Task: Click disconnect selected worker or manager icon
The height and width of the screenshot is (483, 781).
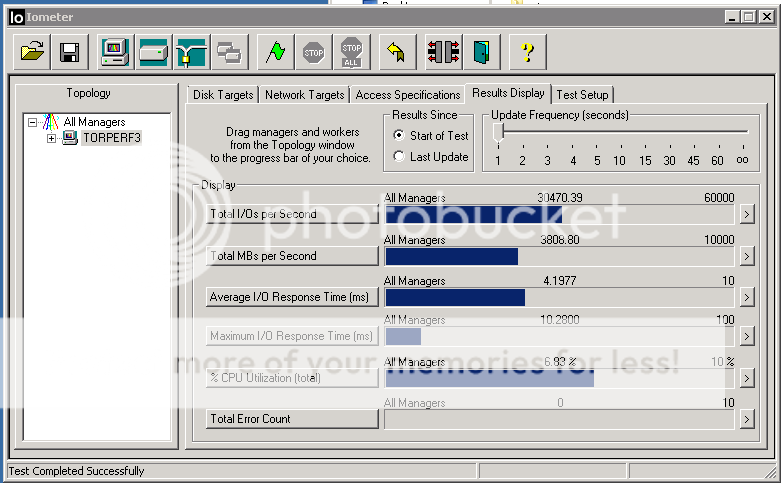Action: (x=443, y=52)
